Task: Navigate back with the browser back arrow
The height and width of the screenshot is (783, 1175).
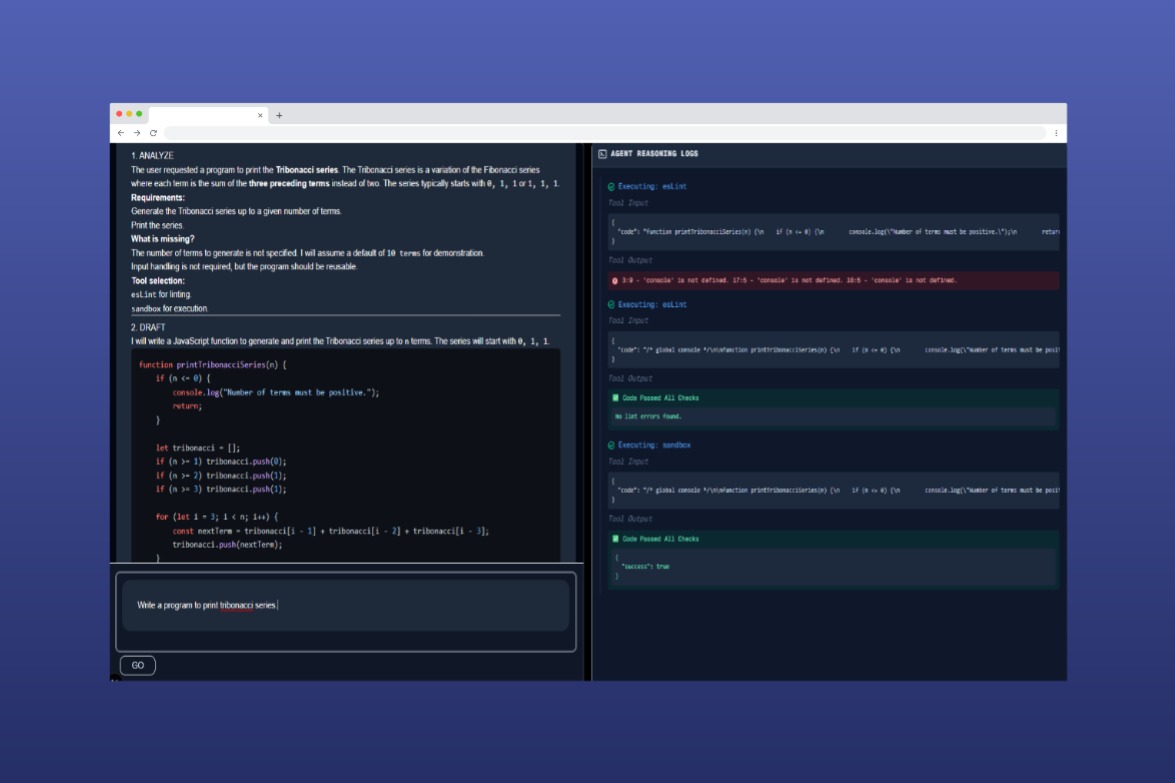Action: click(x=120, y=132)
